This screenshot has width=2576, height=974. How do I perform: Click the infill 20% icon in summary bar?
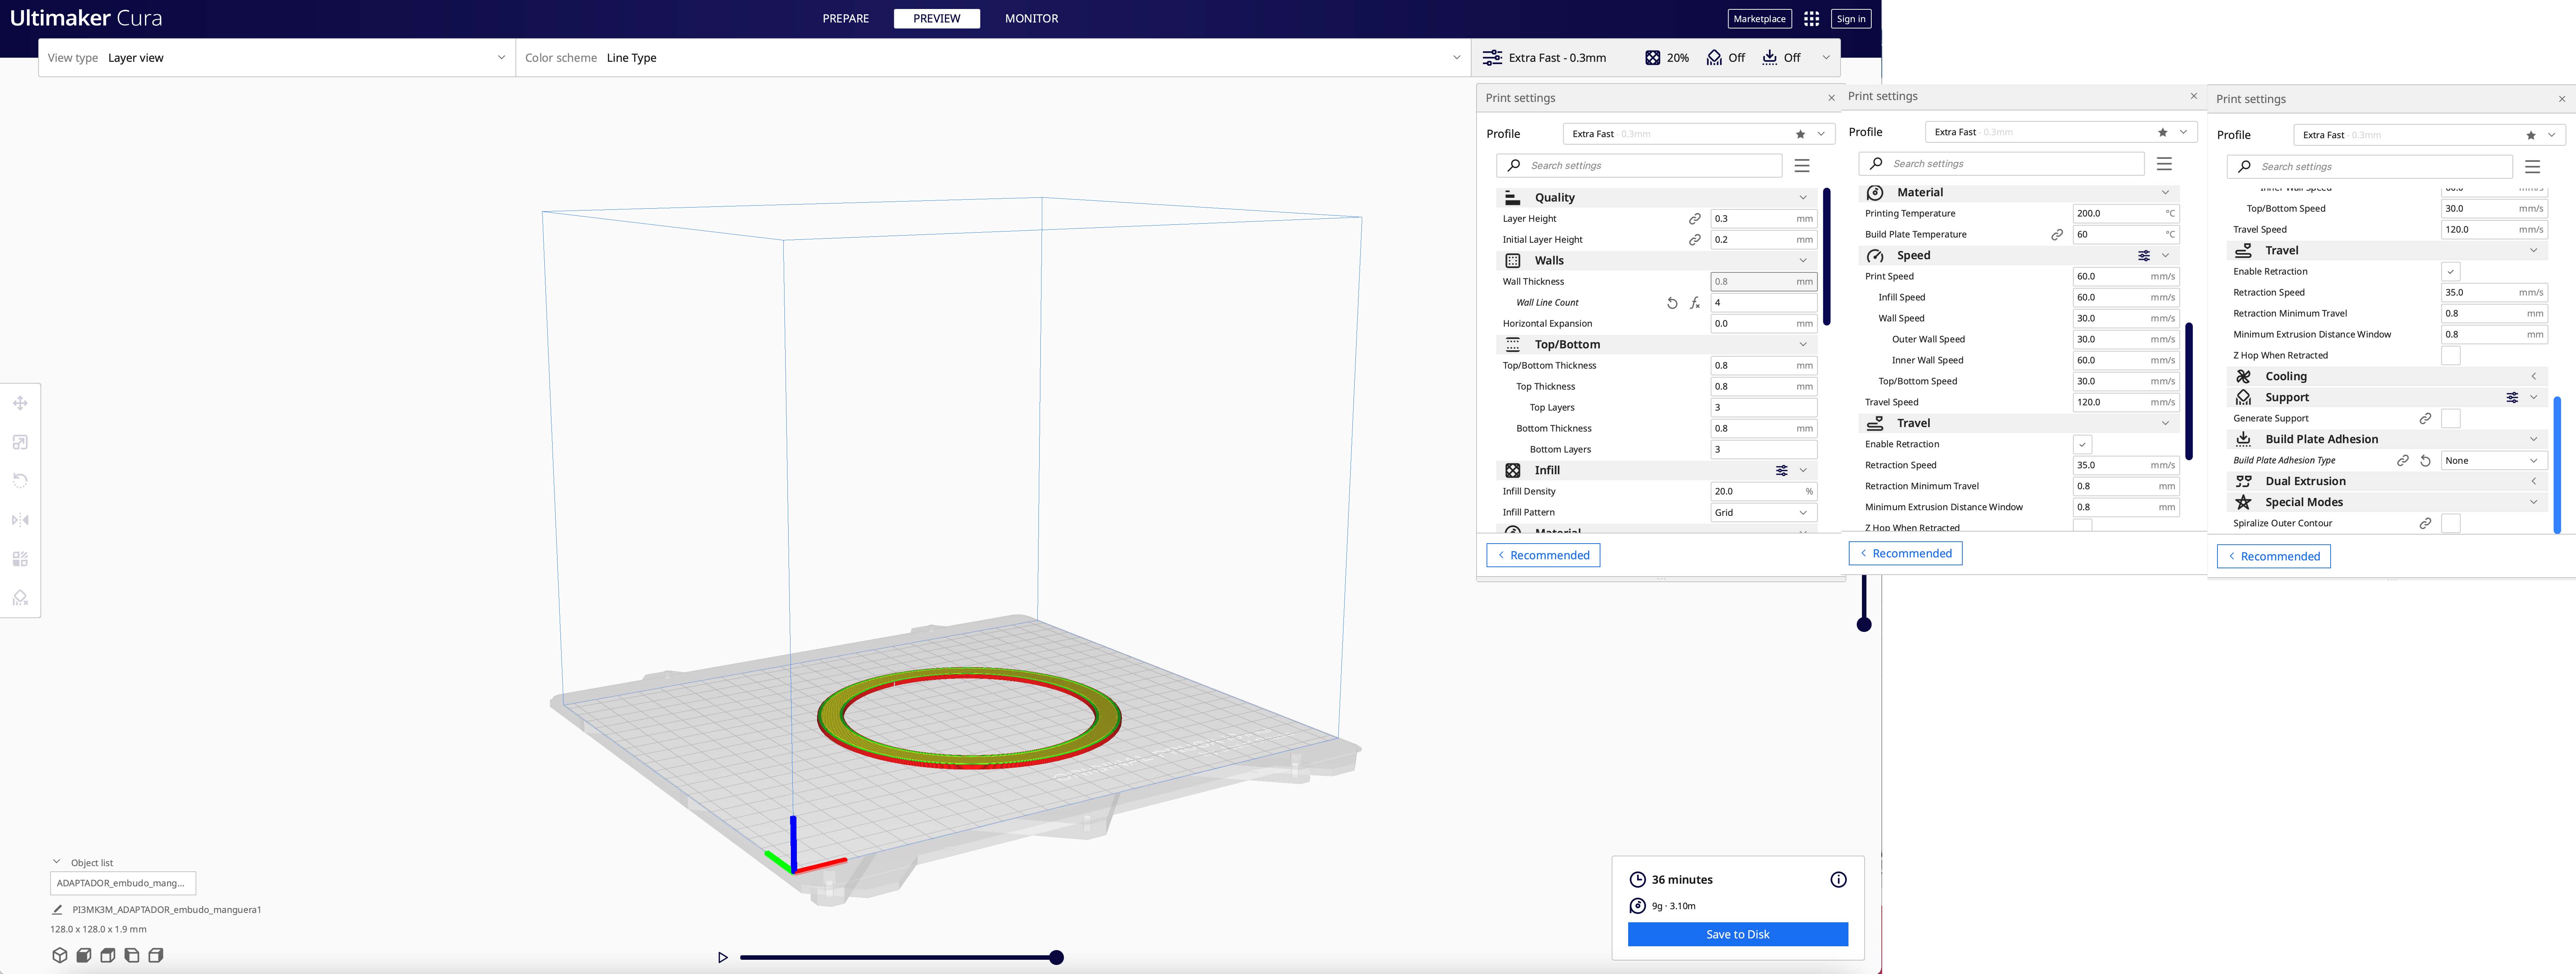(1653, 58)
